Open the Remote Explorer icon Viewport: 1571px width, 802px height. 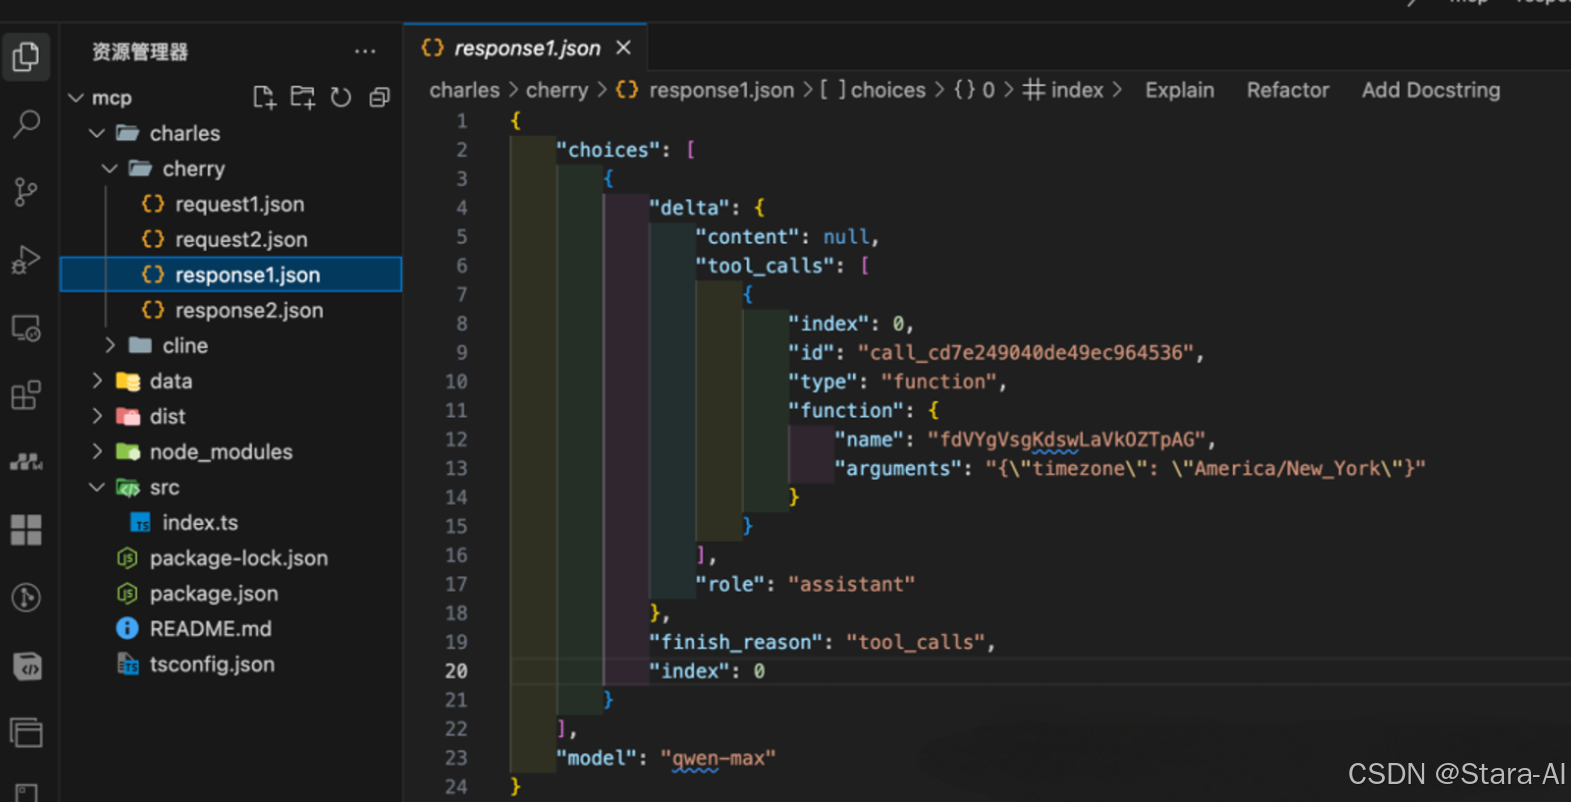click(x=26, y=328)
